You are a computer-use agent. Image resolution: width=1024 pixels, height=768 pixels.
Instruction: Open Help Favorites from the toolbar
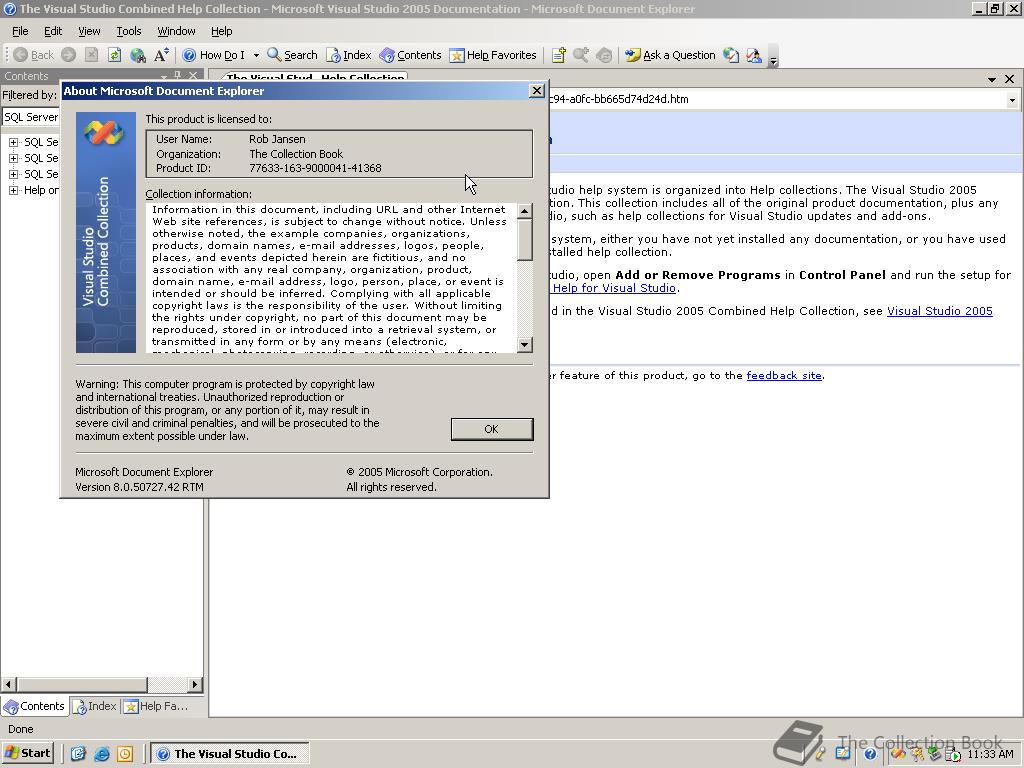coord(493,56)
